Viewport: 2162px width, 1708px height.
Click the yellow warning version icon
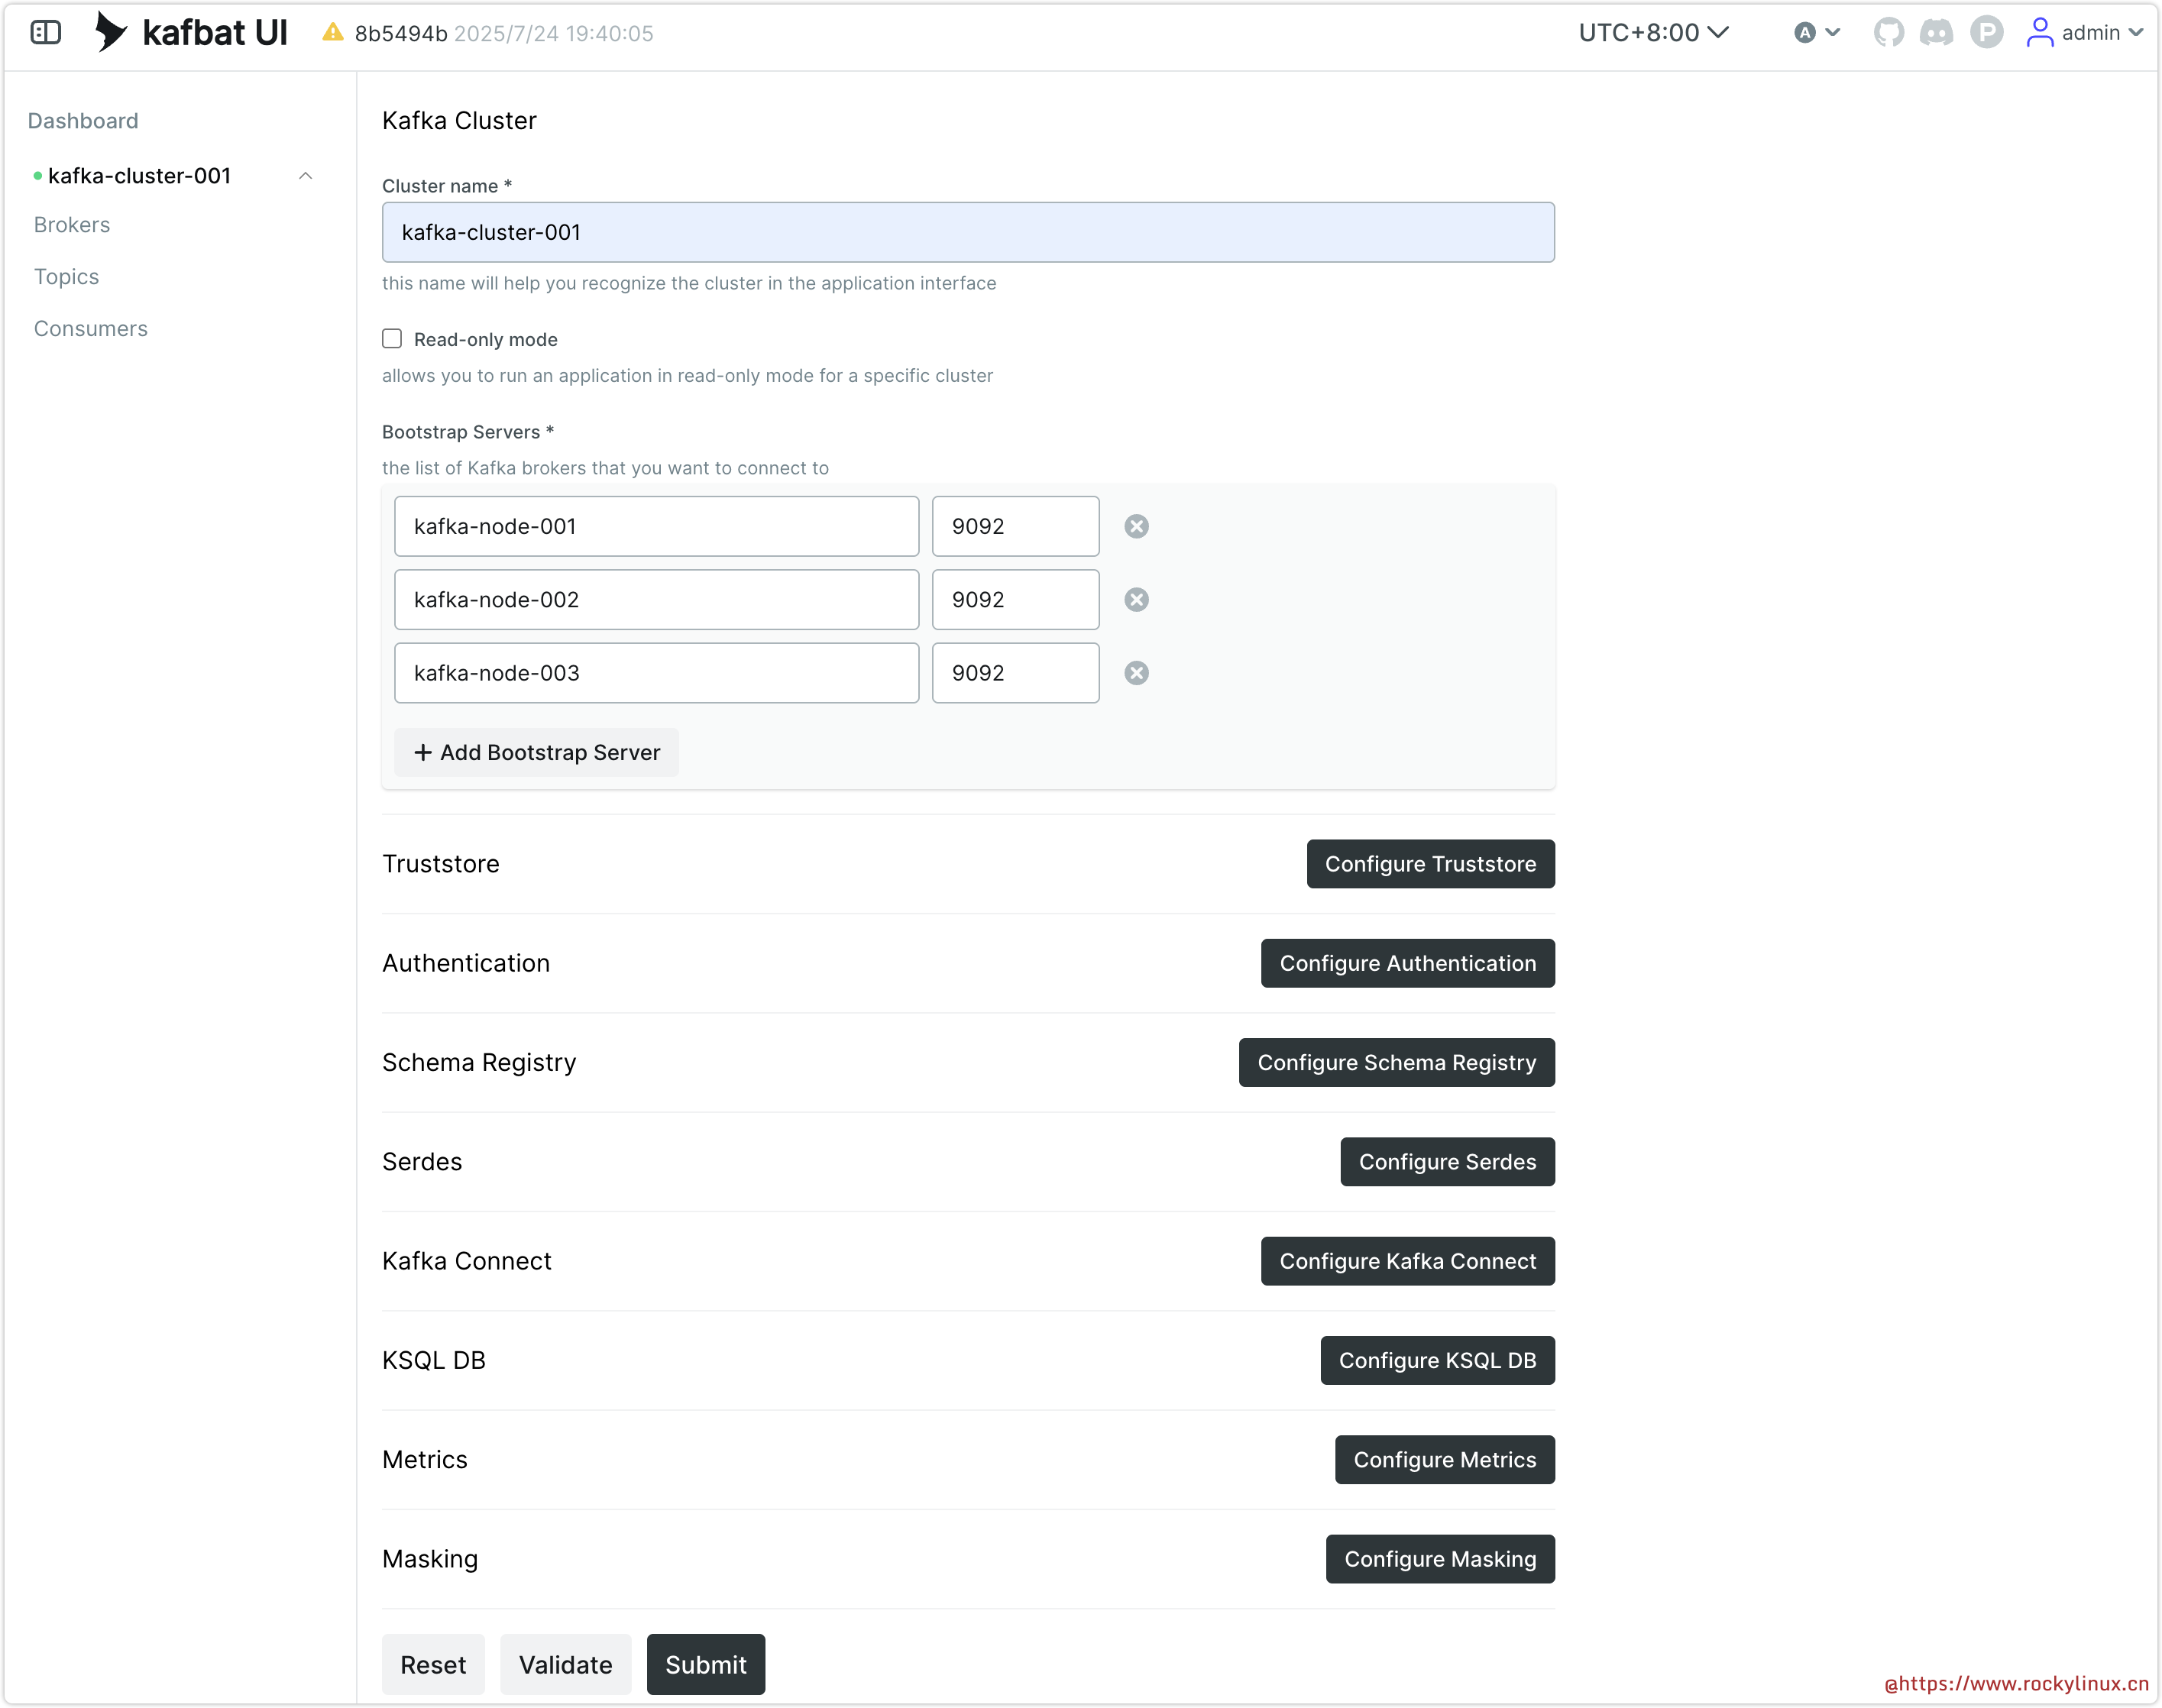pos(333,33)
